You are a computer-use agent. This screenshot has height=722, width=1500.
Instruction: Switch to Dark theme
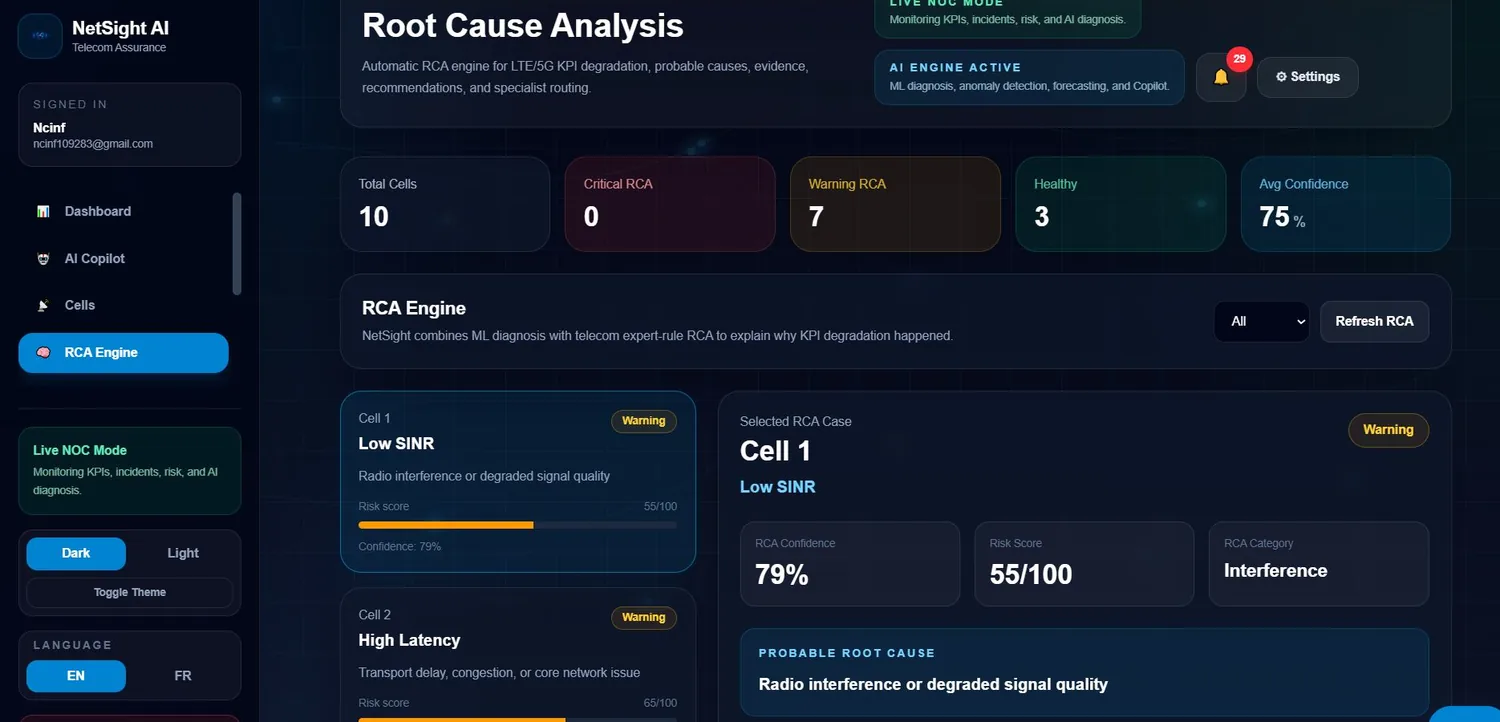tap(76, 553)
